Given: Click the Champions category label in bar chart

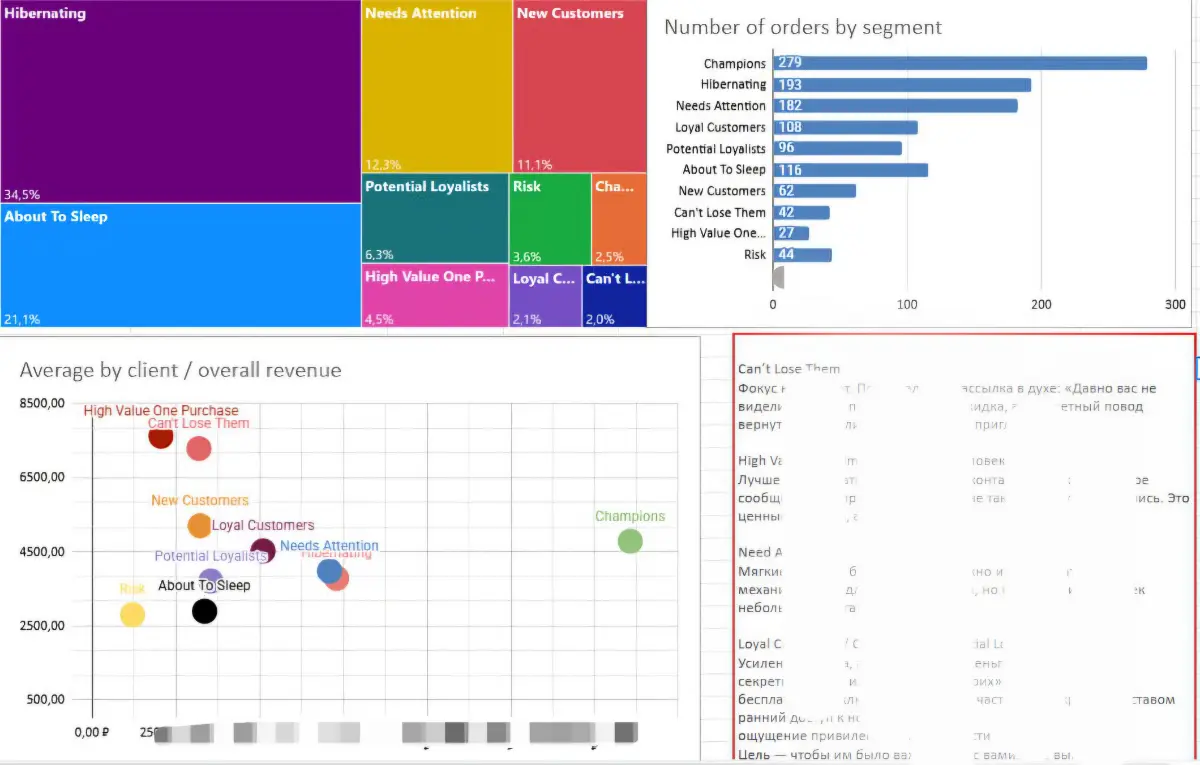Looking at the screenshot, I should click(x=735, y=64).
